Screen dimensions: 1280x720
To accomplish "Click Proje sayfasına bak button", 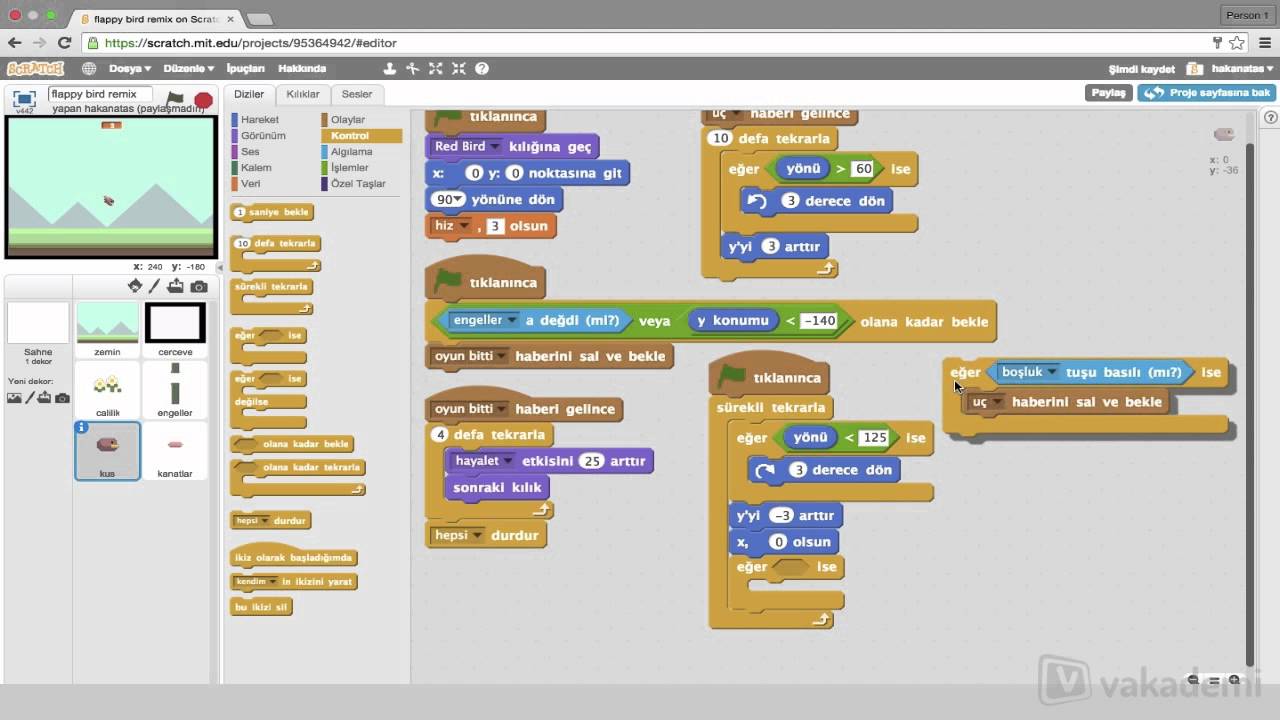I will click(1206, 92).
